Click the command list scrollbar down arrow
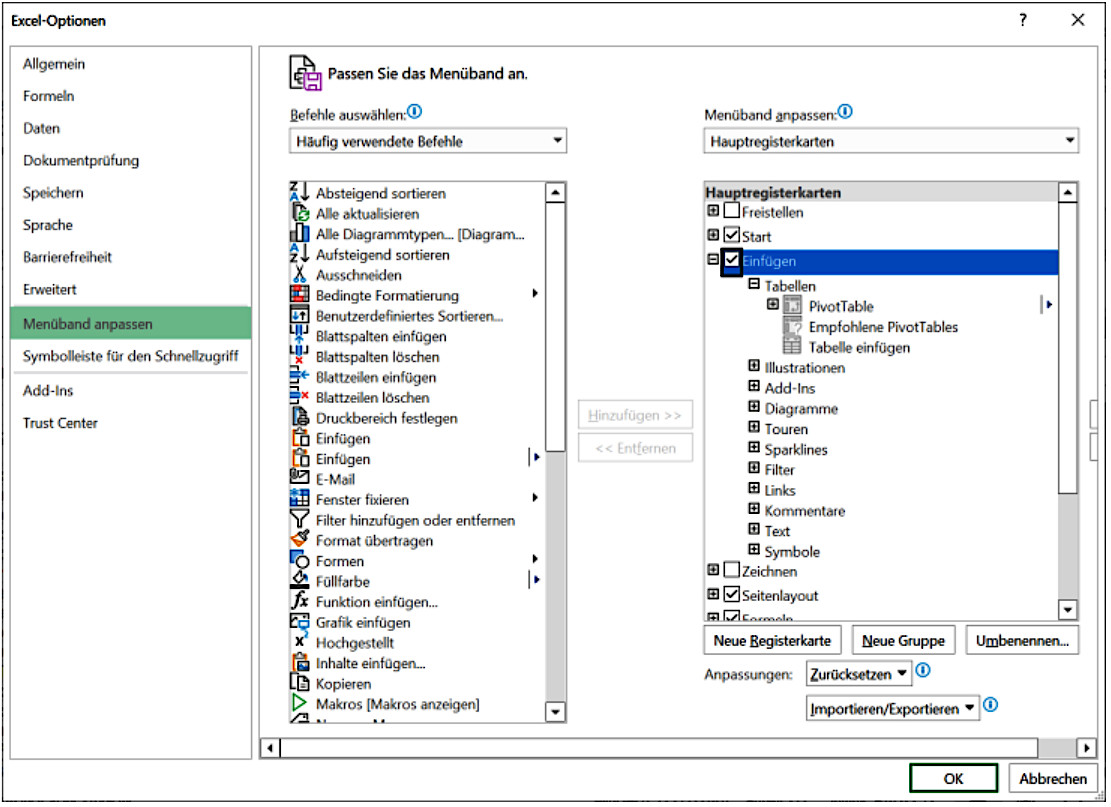 click(x=555, y=711)
